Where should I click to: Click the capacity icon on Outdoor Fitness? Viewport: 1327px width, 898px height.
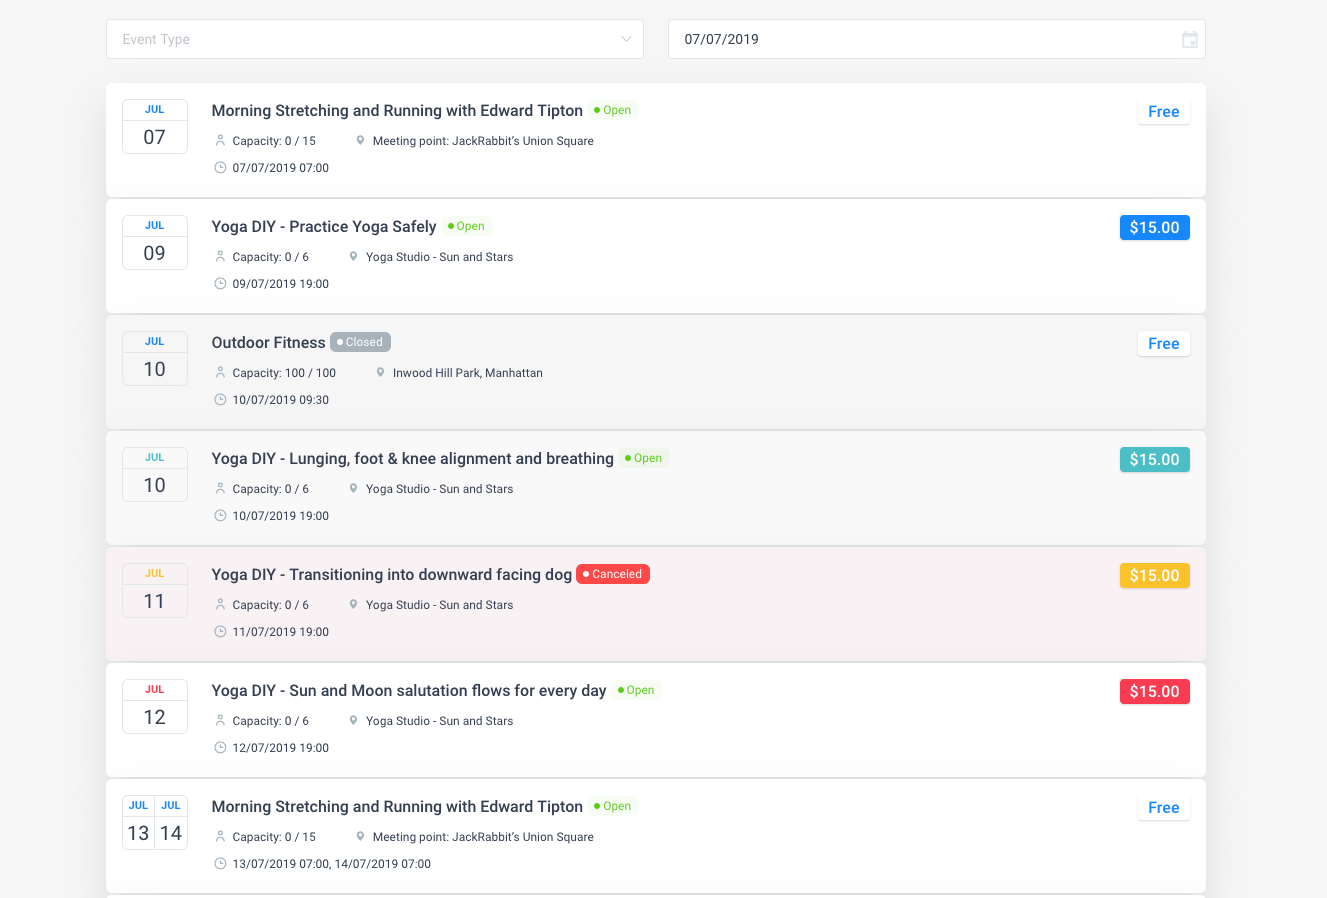pyautogui.click(x=221, y=372)
